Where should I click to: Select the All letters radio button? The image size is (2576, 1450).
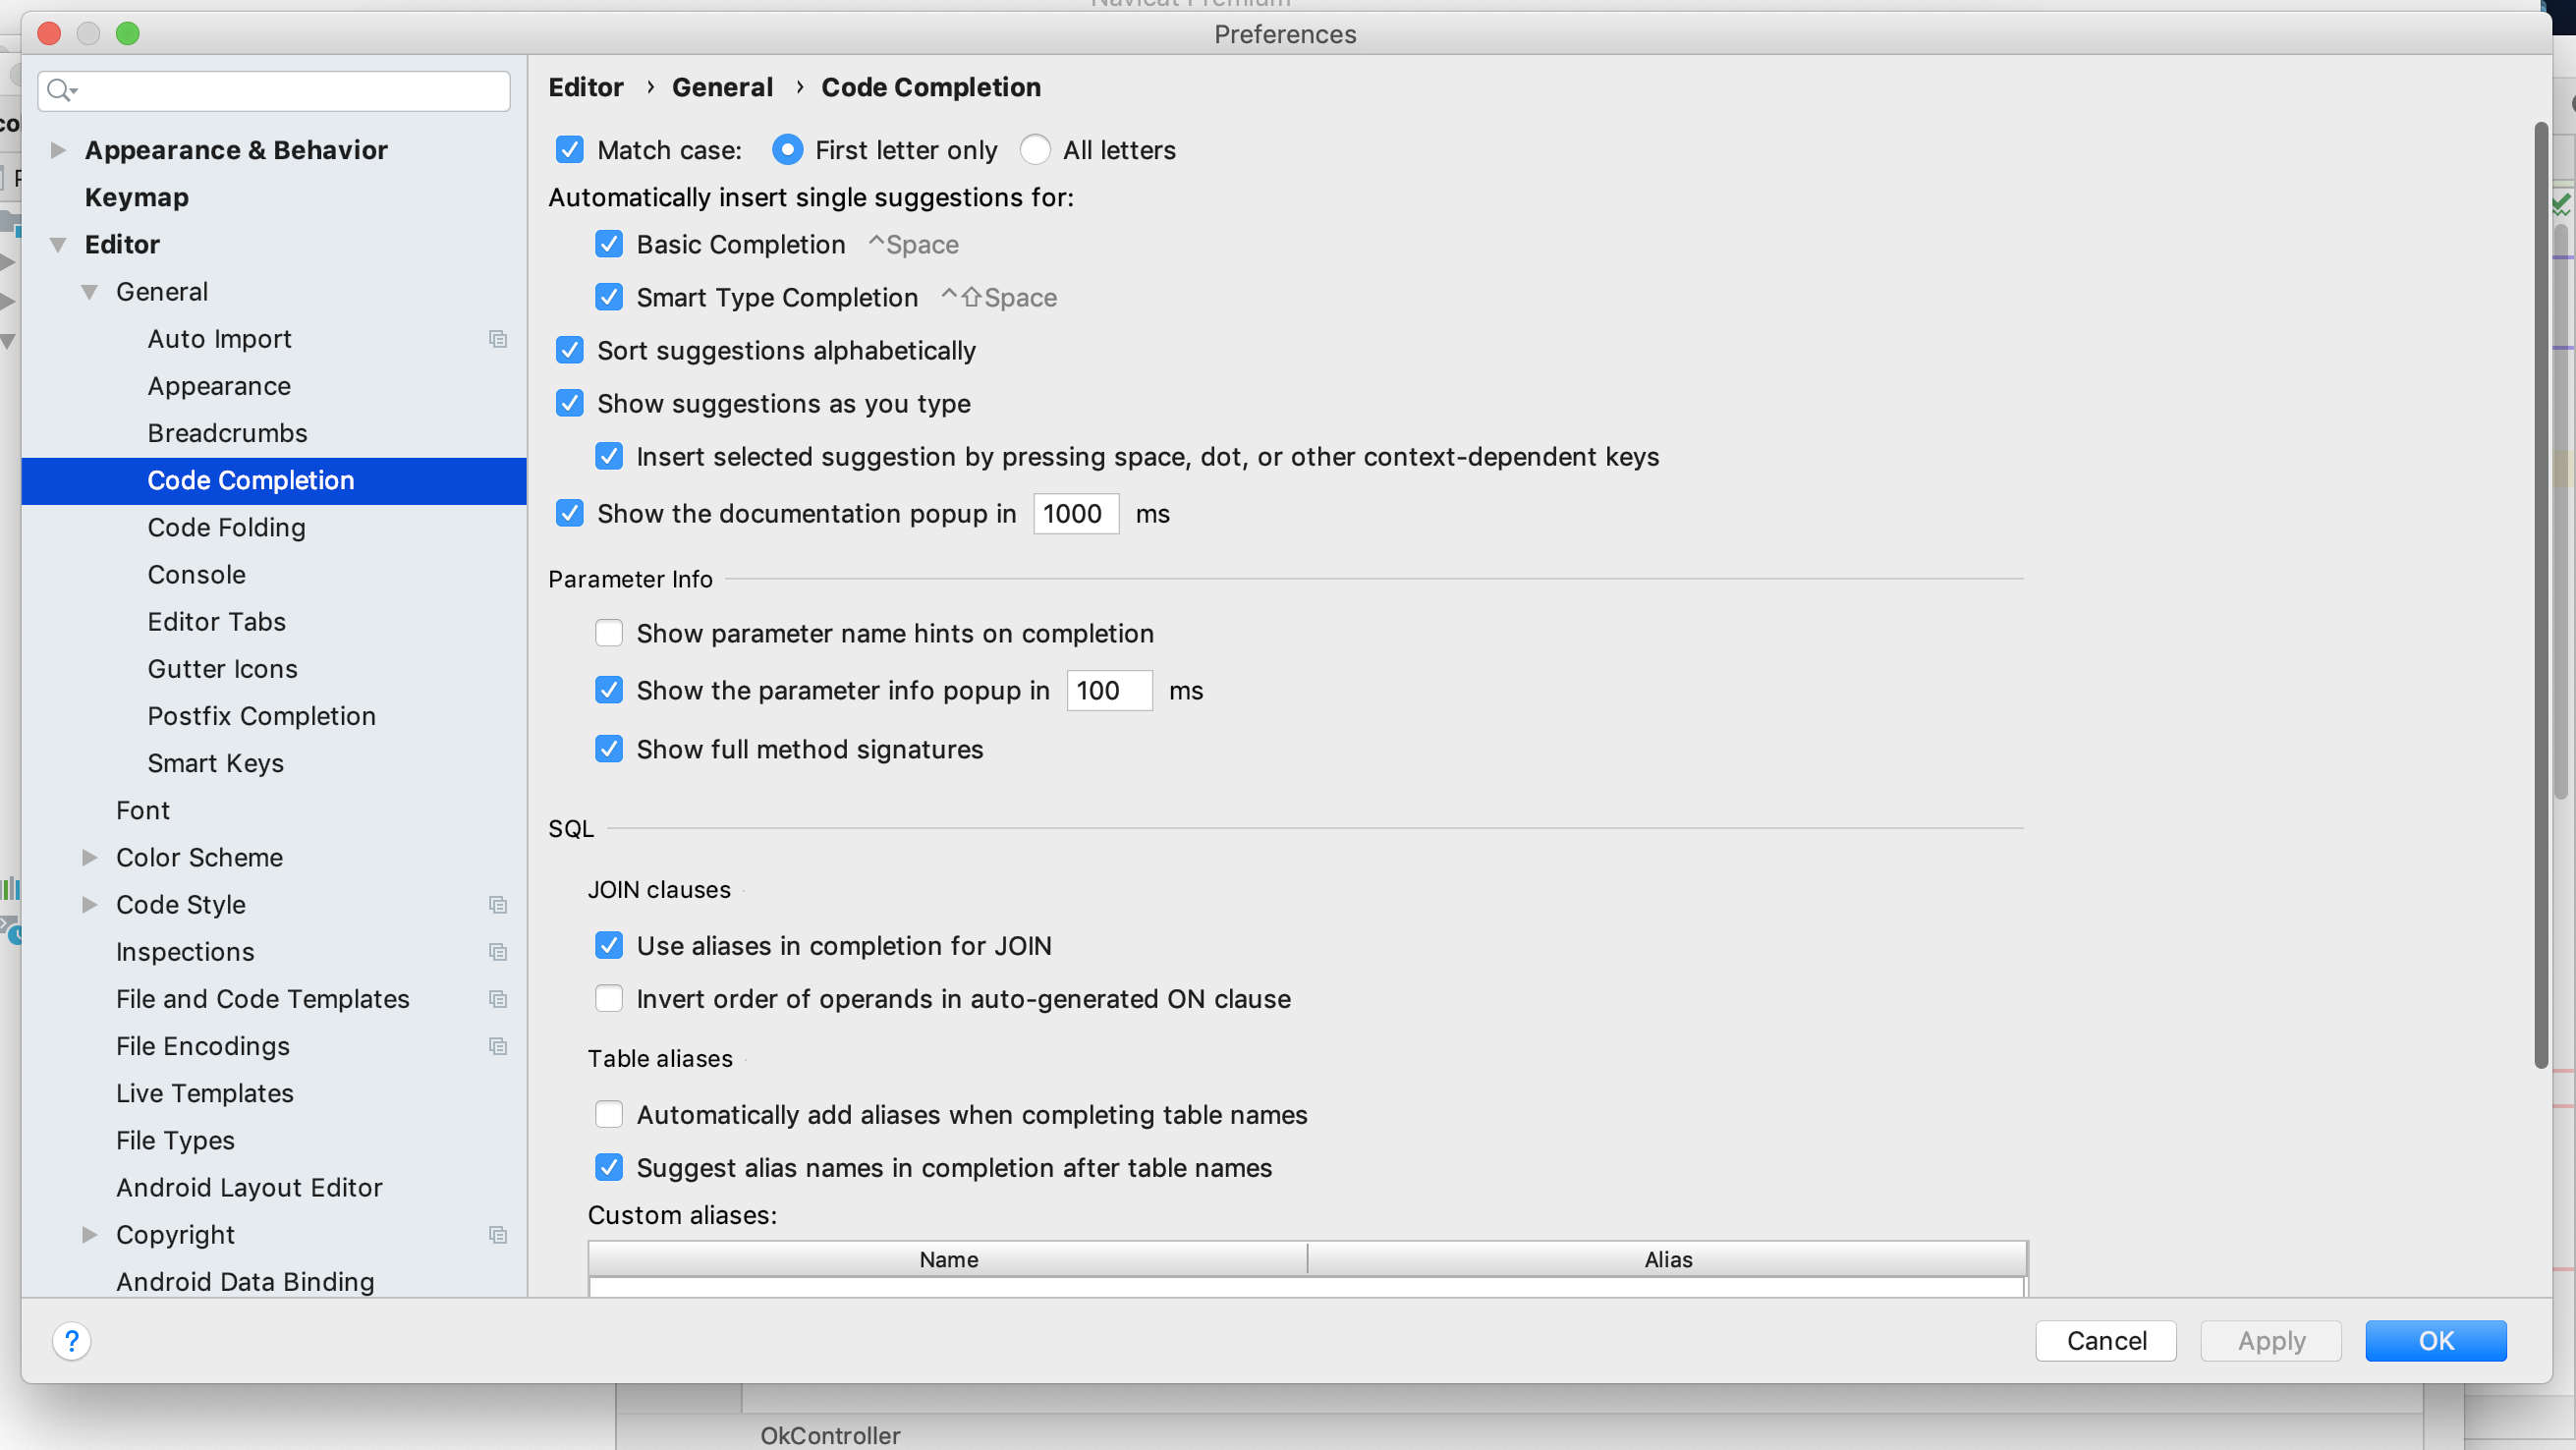point(1035,150)
